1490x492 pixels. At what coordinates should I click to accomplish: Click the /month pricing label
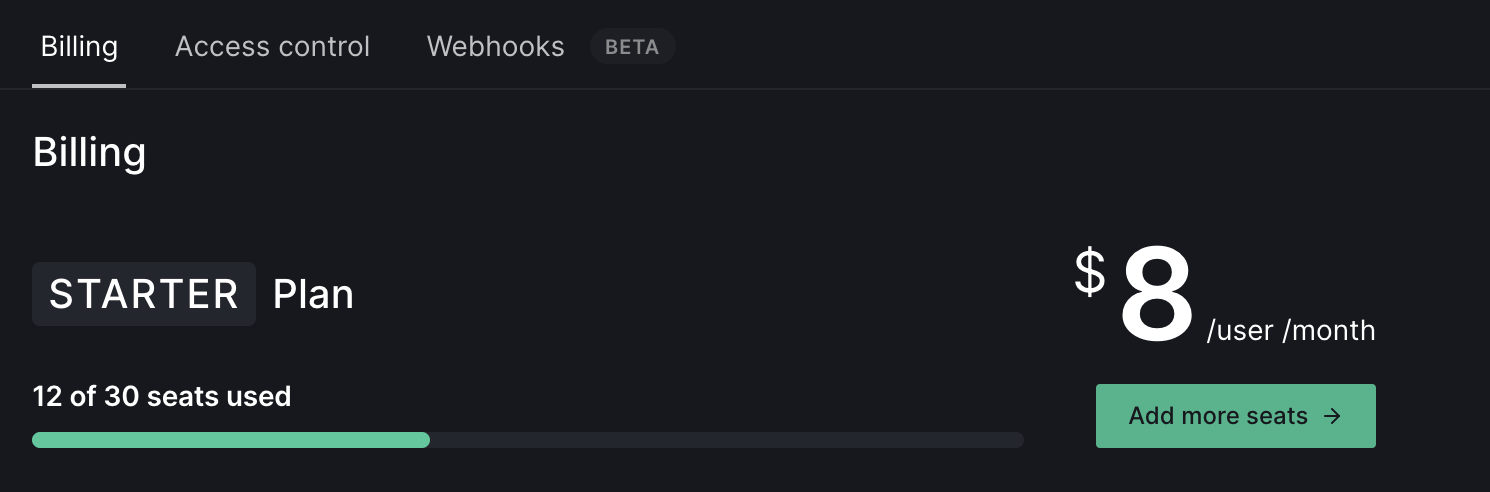tap(1329, 331)
